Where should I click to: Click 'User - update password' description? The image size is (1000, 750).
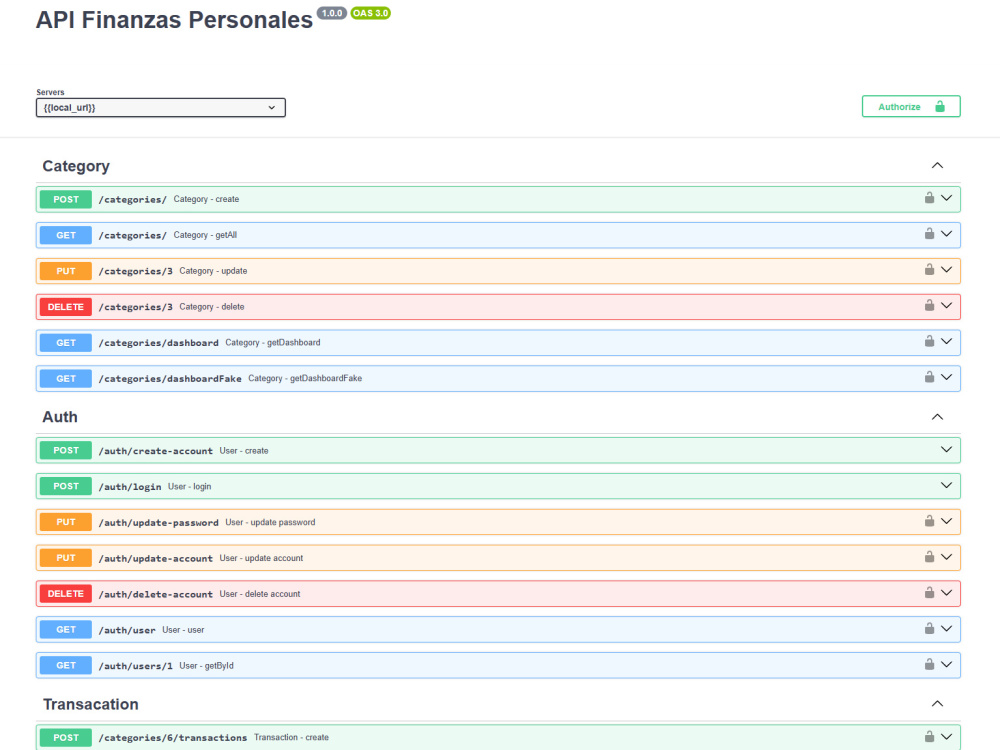coord(270,522)
